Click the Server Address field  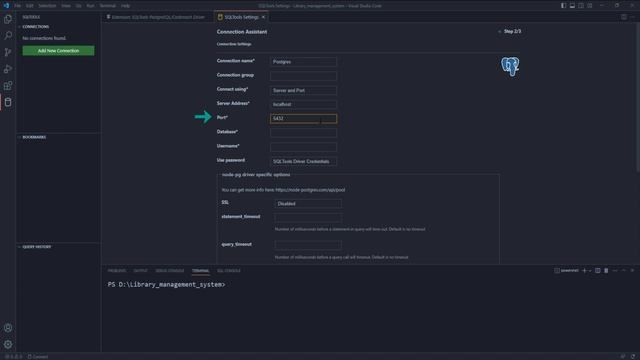click(x=303, y=104)
